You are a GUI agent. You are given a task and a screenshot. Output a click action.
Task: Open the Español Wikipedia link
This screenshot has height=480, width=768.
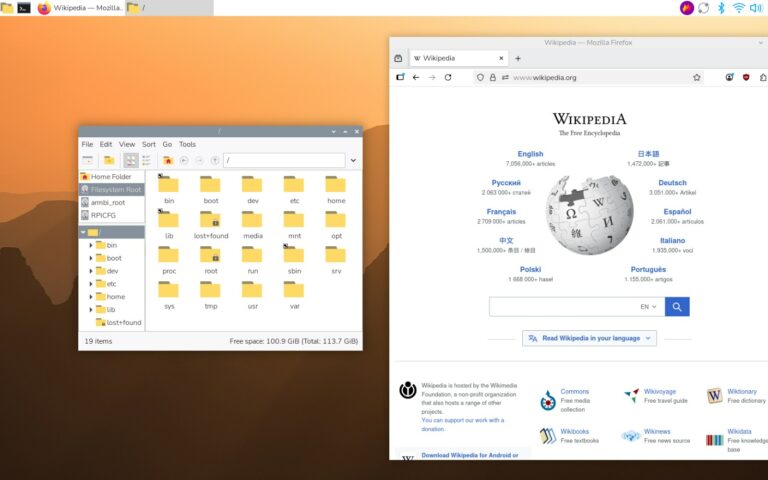click(677, 212)
